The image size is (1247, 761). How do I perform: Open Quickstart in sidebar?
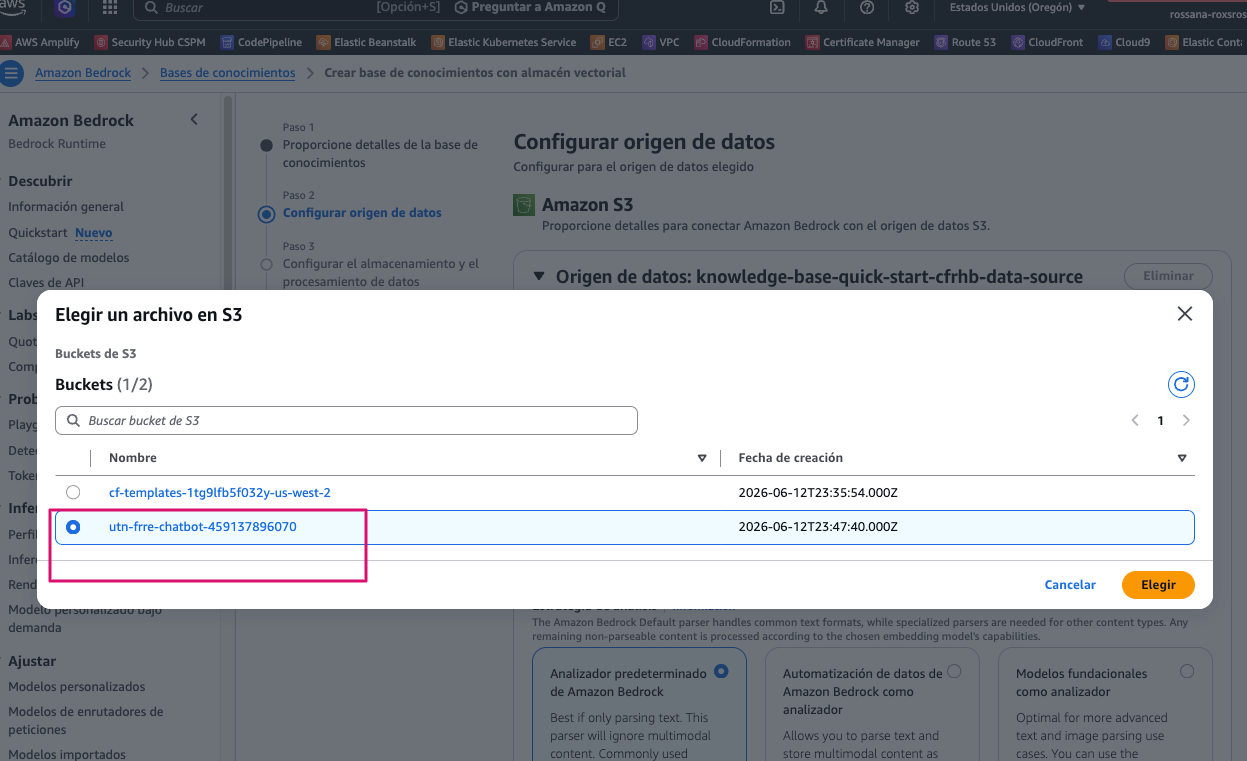(x=38, y=233)
